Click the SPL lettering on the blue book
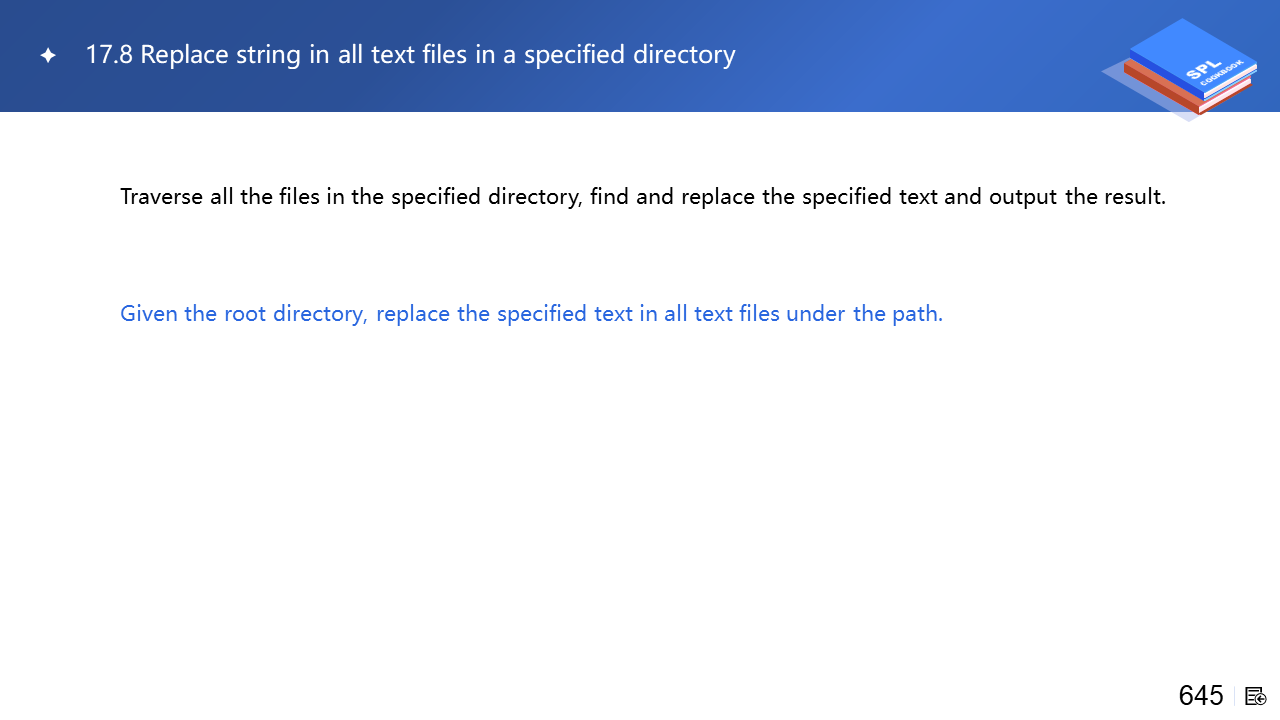Screen dimensions: 1280x720 (1198, 70)
